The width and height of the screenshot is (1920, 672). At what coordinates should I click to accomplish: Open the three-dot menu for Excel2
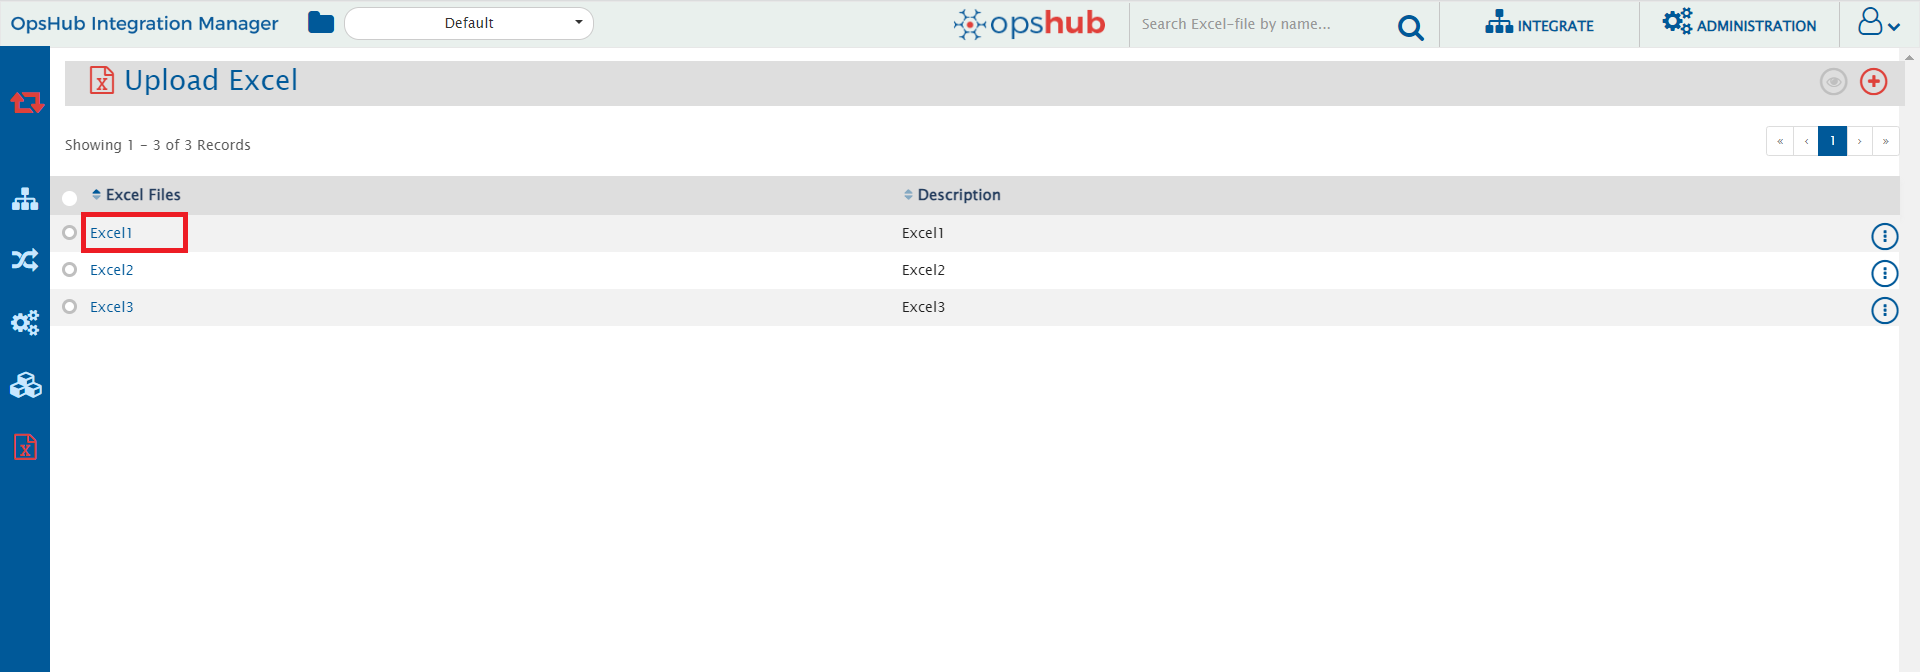1884,273
